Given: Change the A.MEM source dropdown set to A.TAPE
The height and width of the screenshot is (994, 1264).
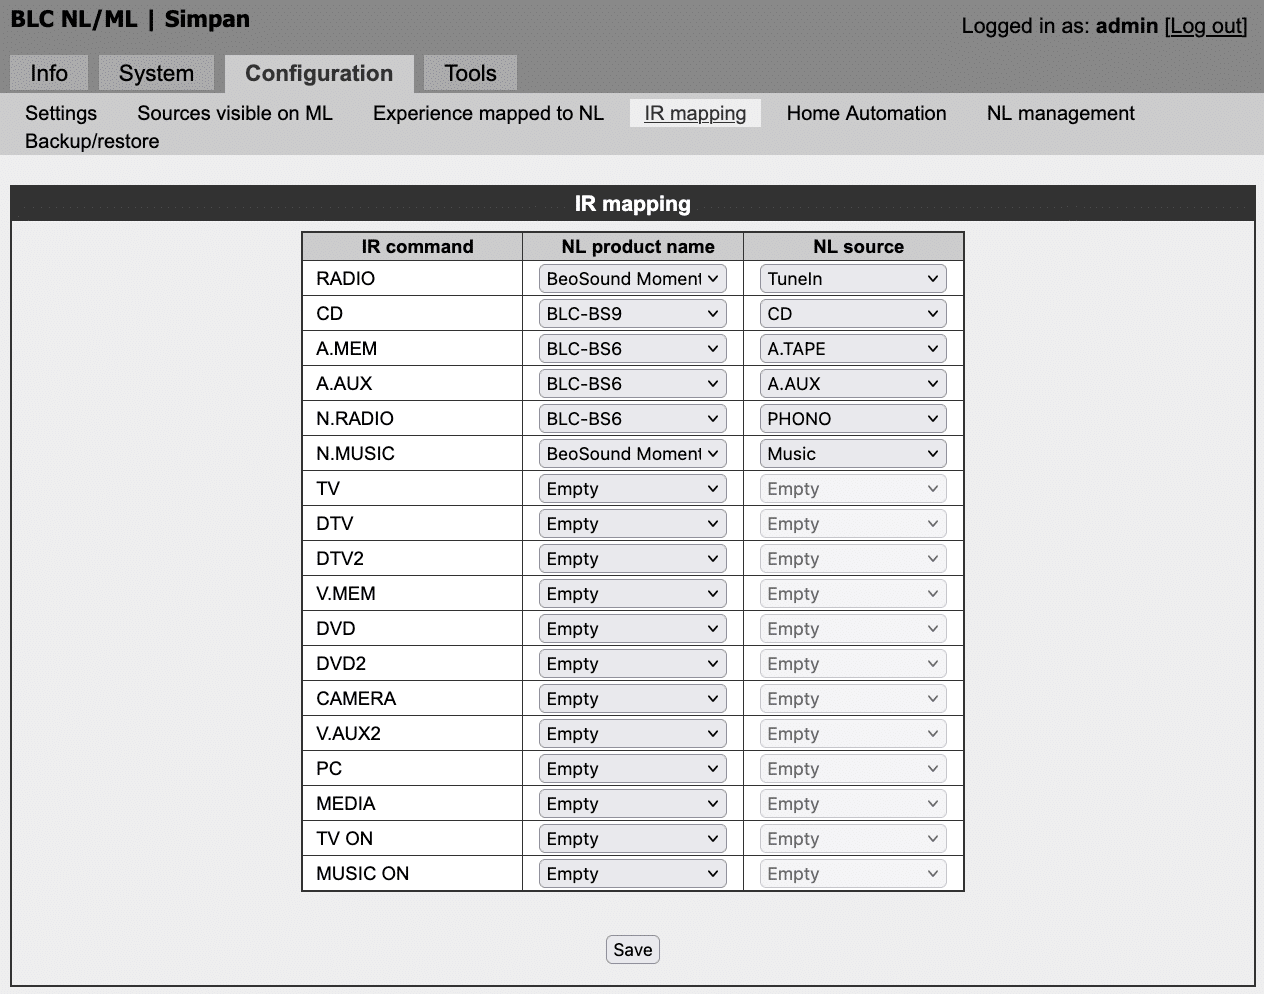Looking at the screenshot, I should click(853, 349).
